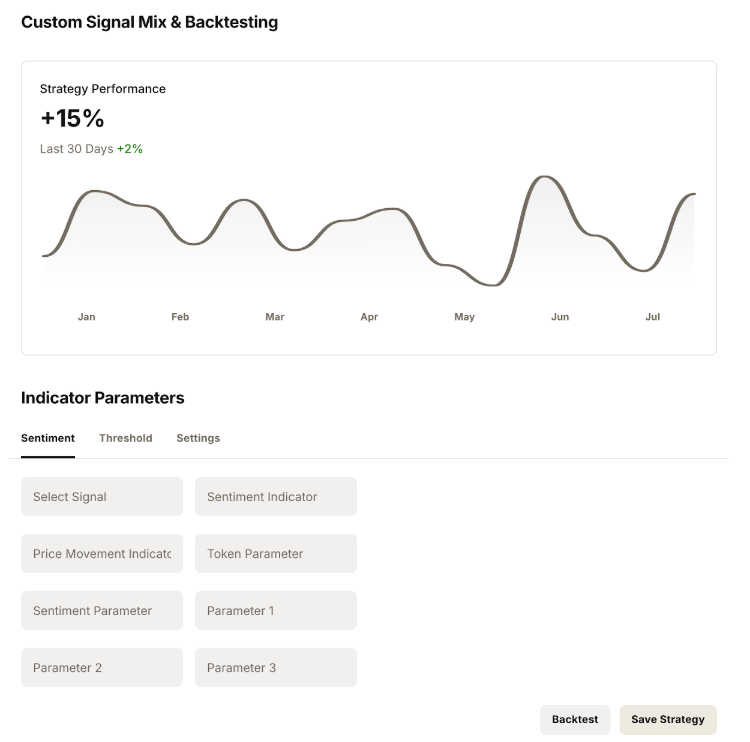
Task: Click the Jan label on the chart
Action: point(87,317)
